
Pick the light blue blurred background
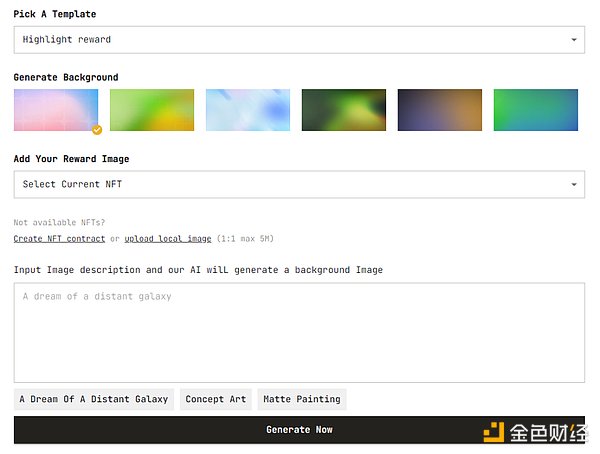(x=248, y=110)
